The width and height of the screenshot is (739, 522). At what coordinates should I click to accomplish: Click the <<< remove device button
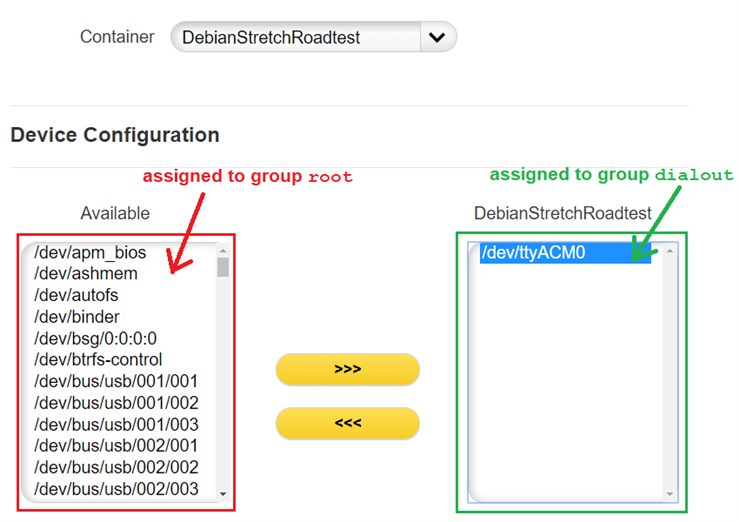click(347, 423)
